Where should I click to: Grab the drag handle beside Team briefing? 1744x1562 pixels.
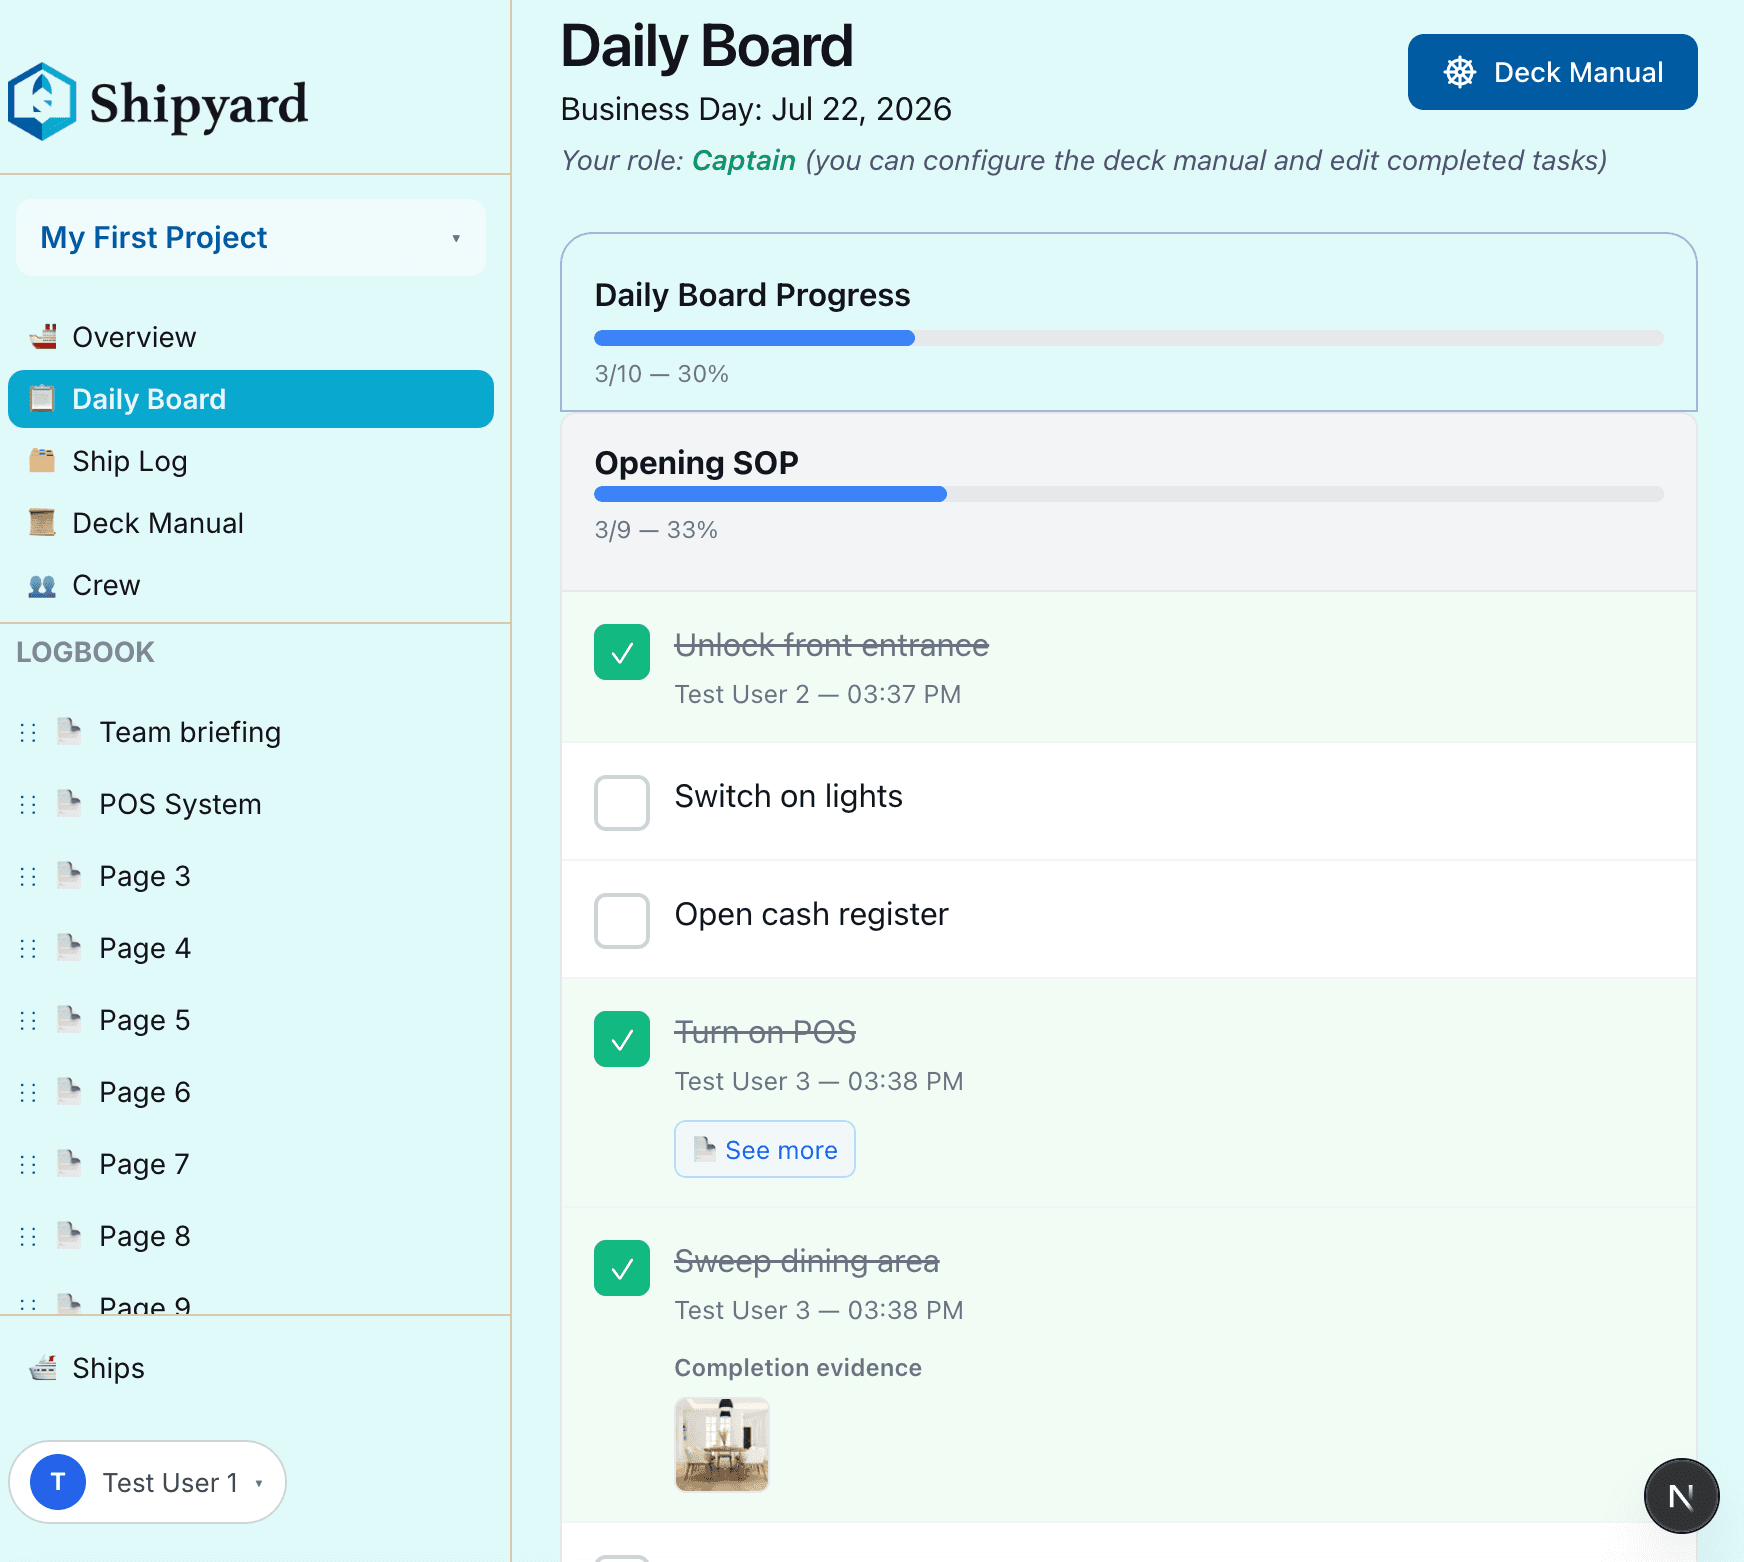click(x=28, y=733)
